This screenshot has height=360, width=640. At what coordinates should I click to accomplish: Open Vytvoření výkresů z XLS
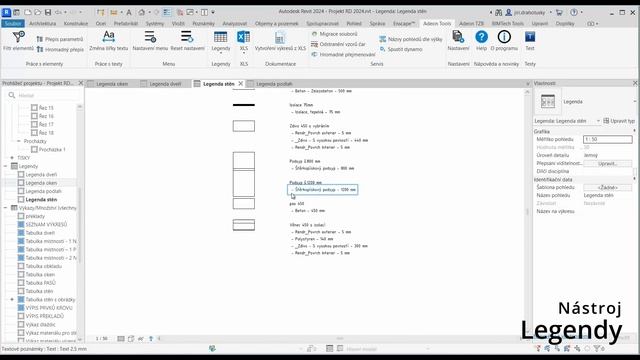tap(280, 40)
